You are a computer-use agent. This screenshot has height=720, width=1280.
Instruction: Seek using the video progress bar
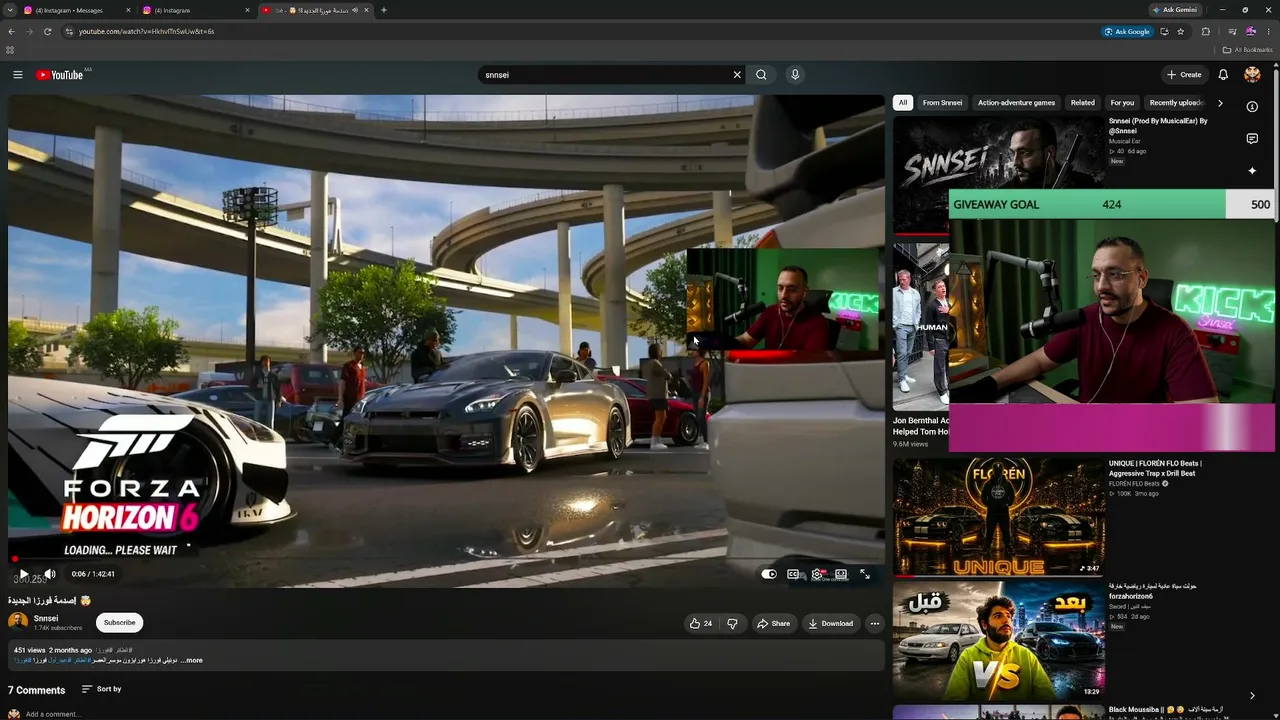(x=446, y=559)
